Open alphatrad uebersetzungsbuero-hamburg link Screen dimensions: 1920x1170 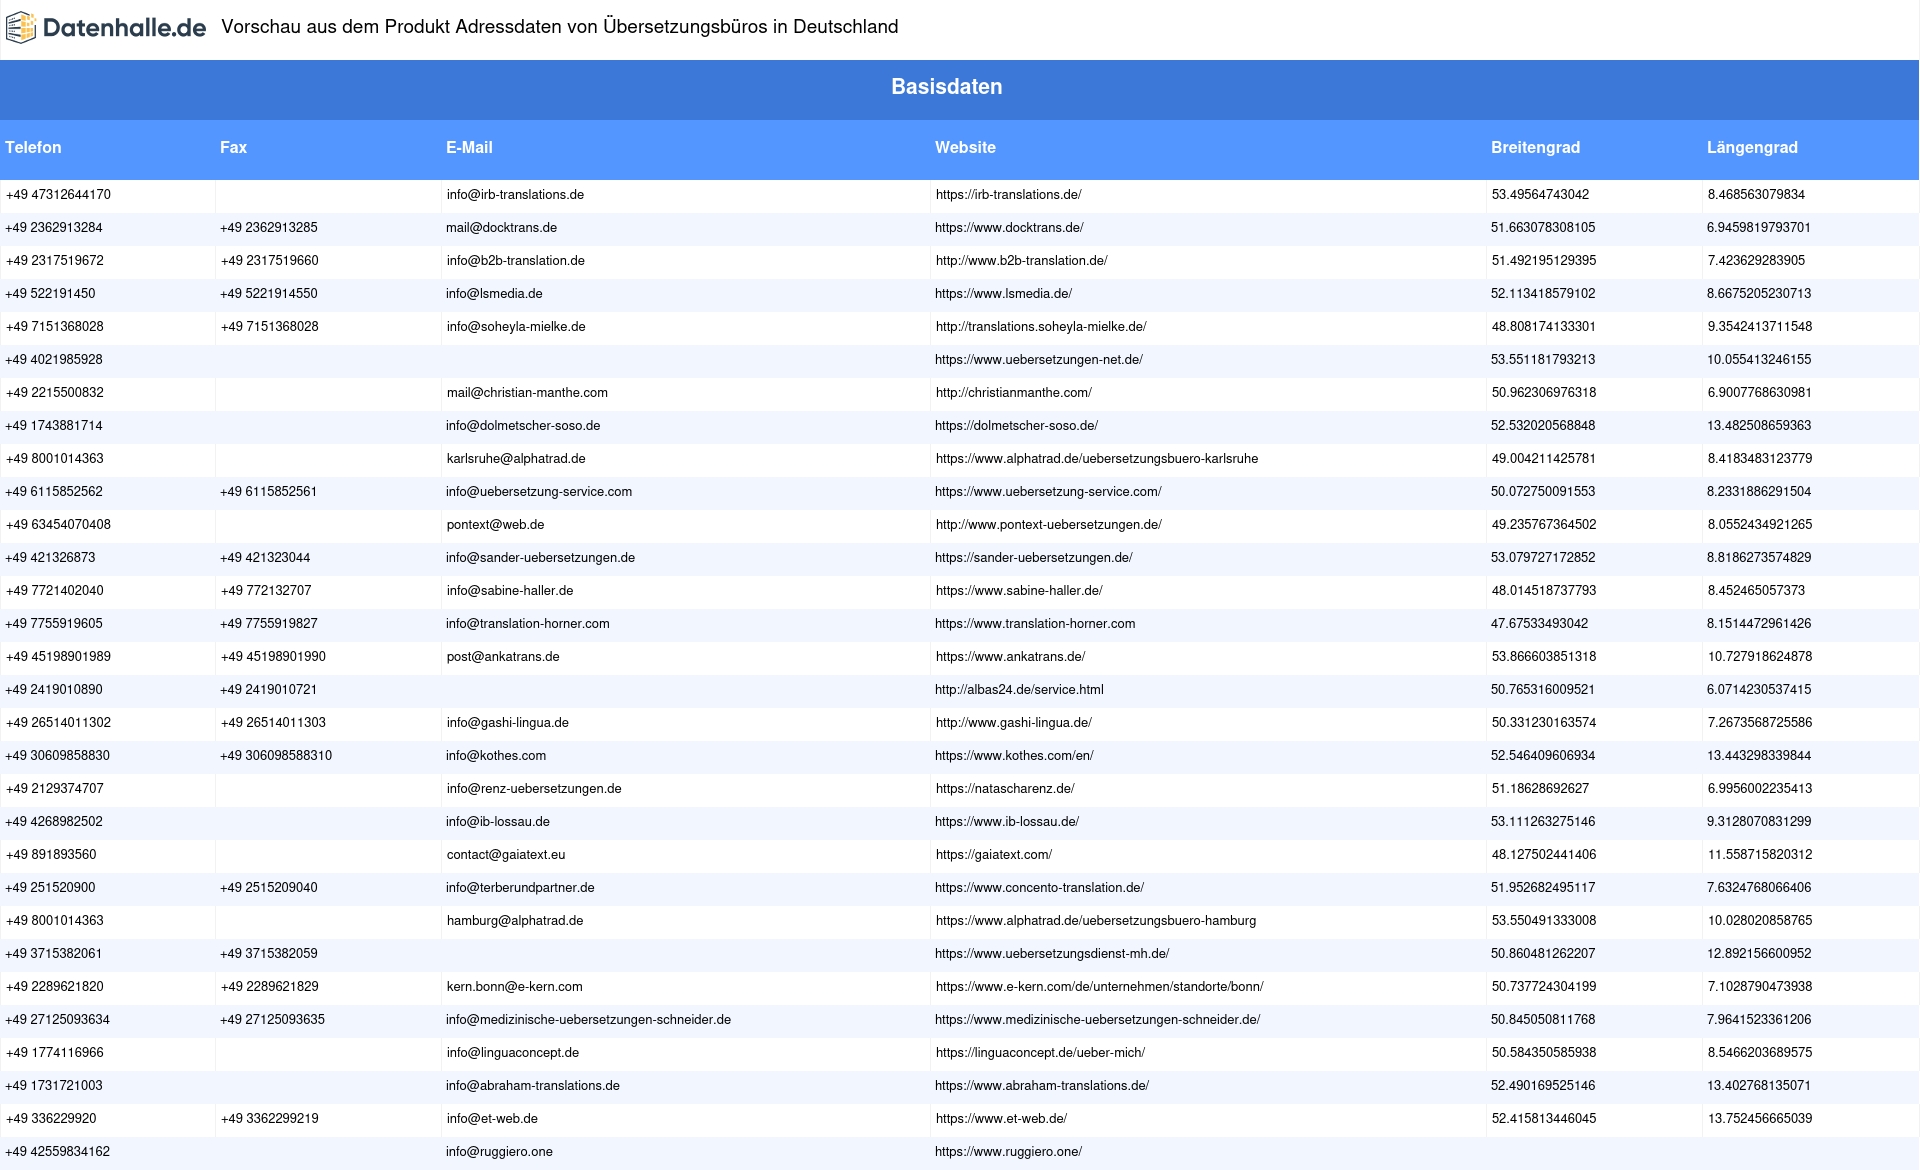click(1096, 921)
